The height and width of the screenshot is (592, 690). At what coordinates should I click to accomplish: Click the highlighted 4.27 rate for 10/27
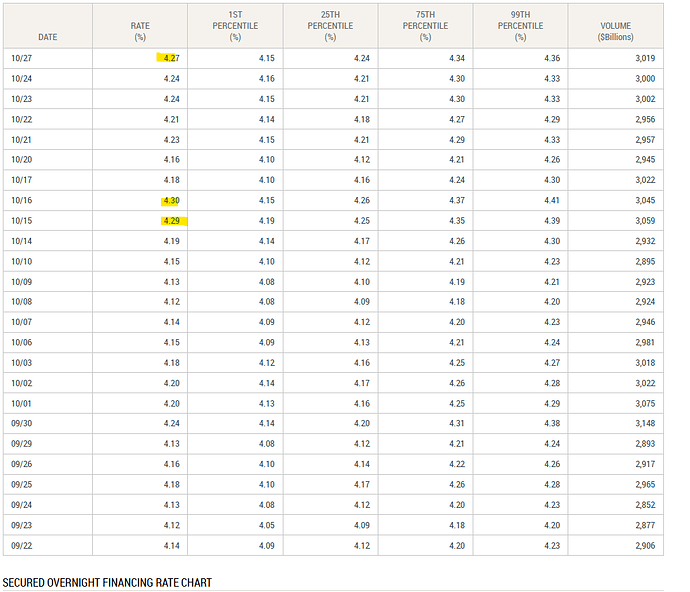coord(171,58)
